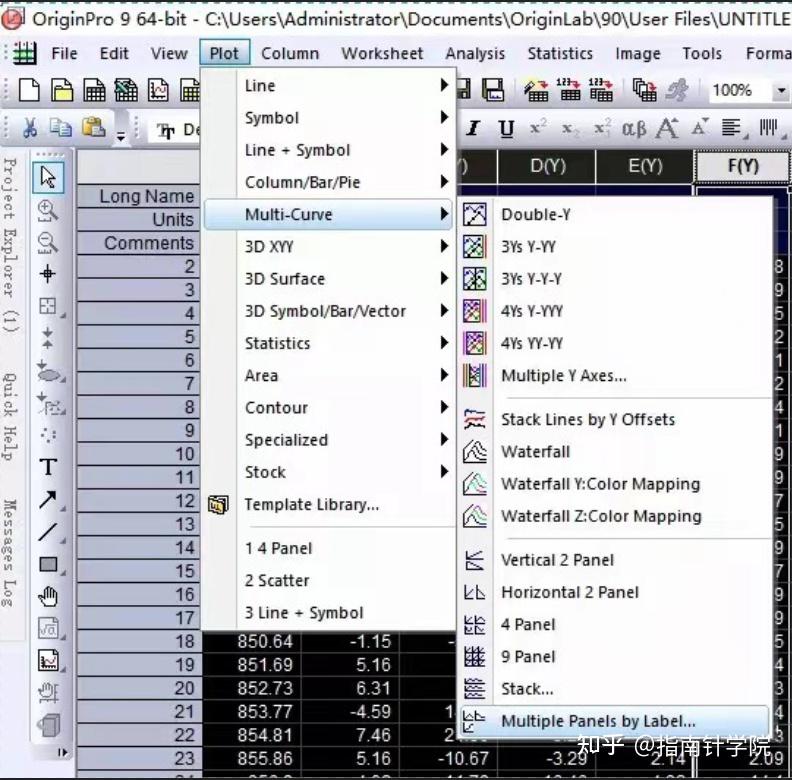
Task: Open the Statistics menu in menu bar
Action: pos(560,53)
